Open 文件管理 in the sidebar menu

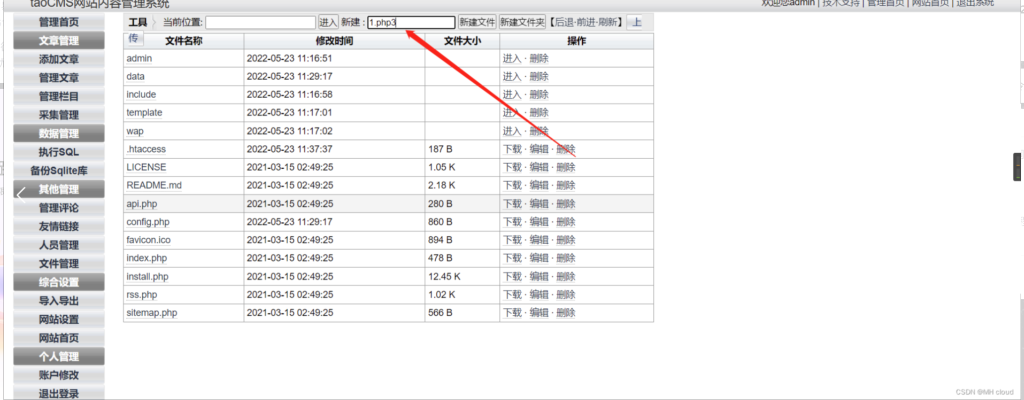click(59, 263)
